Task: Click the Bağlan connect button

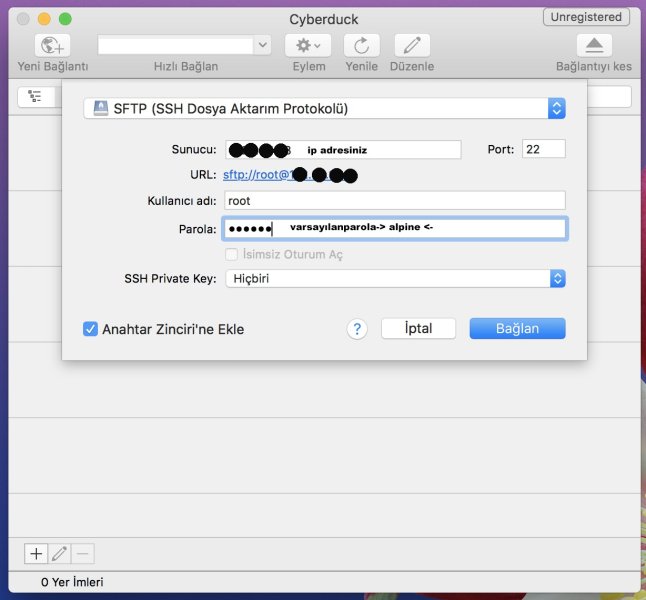Action: pyautogui.click(x=517, y=328)
